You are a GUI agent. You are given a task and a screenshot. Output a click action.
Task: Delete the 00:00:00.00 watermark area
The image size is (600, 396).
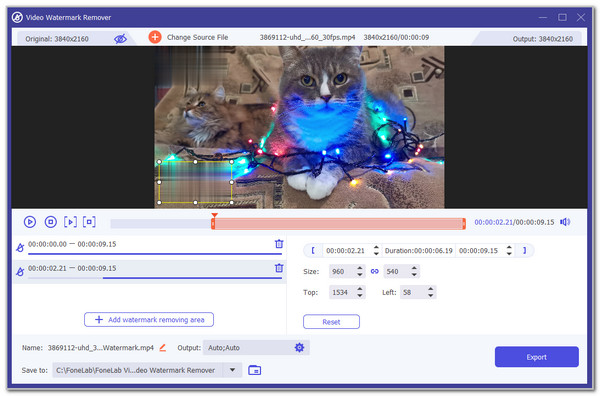(x=279, y=244)
